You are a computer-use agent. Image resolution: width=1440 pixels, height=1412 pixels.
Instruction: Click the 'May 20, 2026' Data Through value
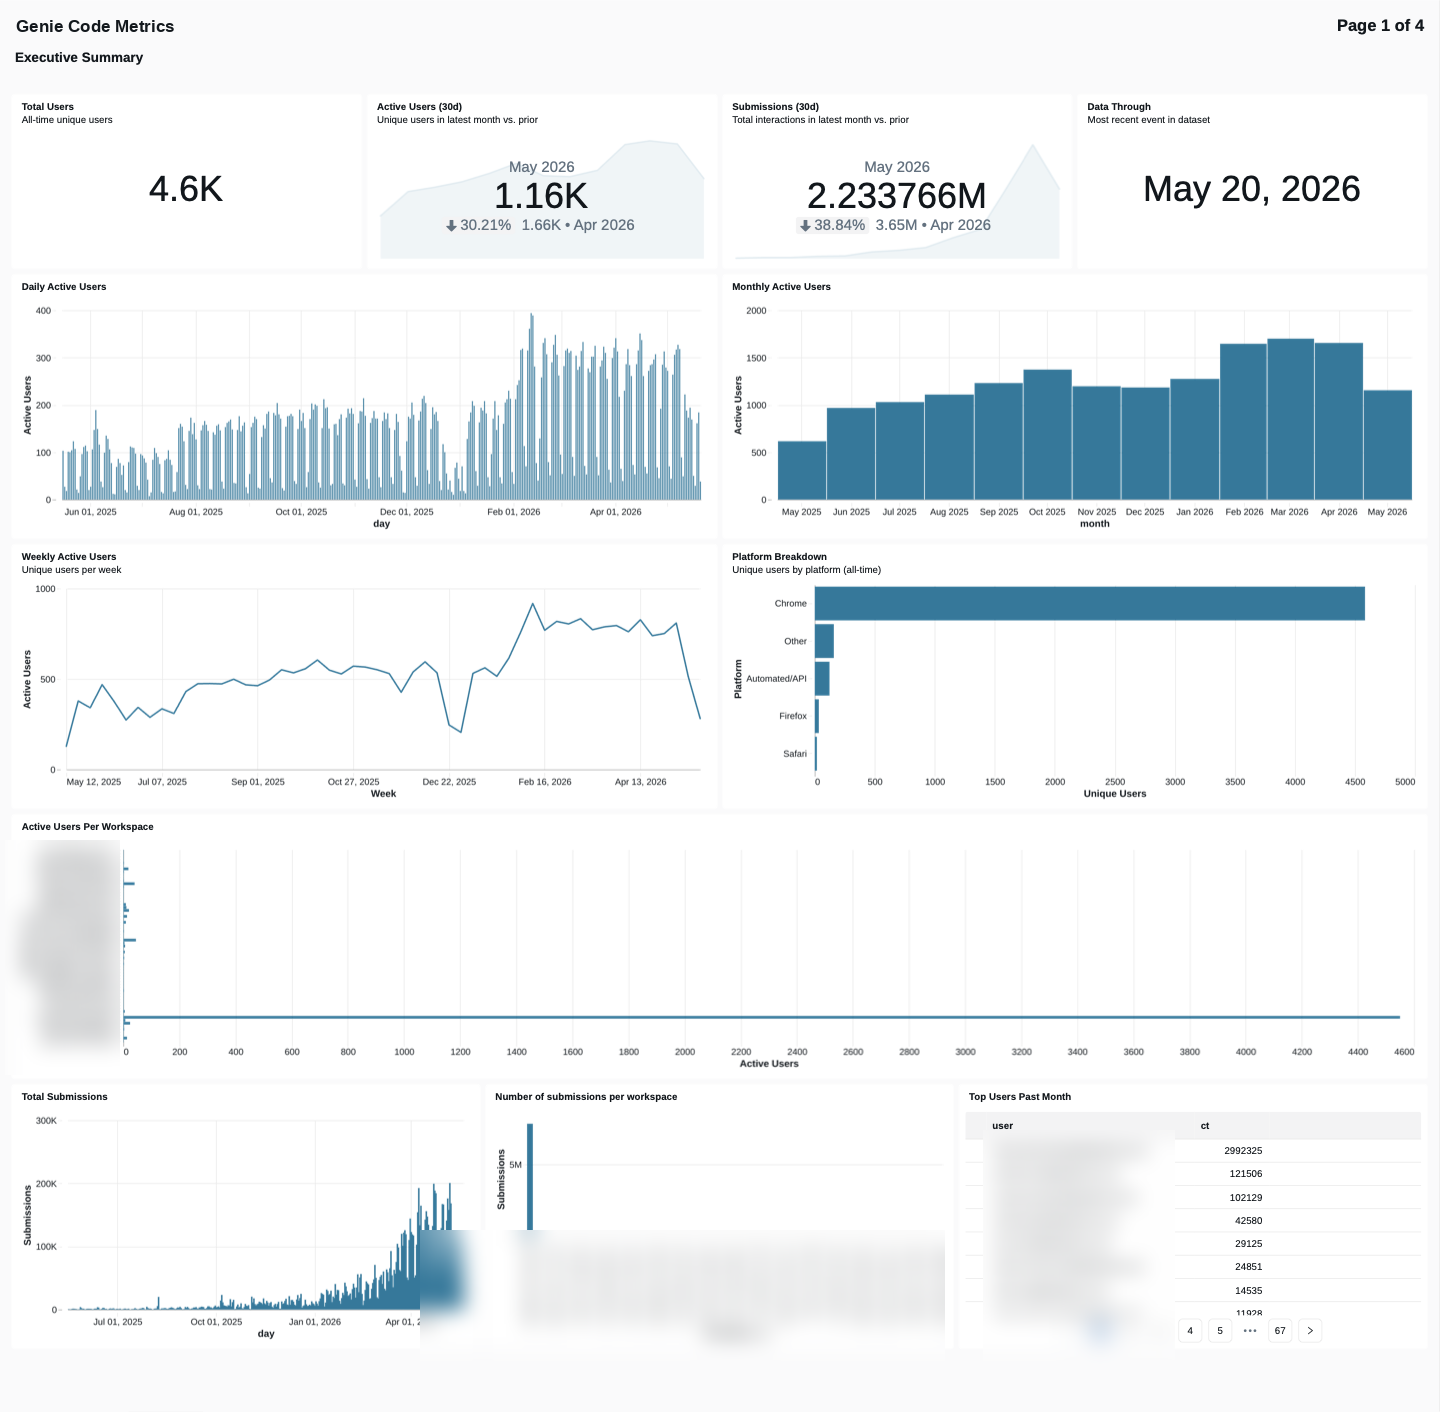[x=1252, y=189]
